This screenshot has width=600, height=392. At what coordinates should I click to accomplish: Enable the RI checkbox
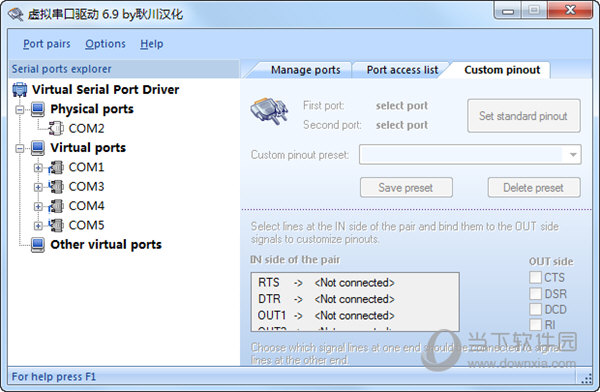tap(535, 325)
